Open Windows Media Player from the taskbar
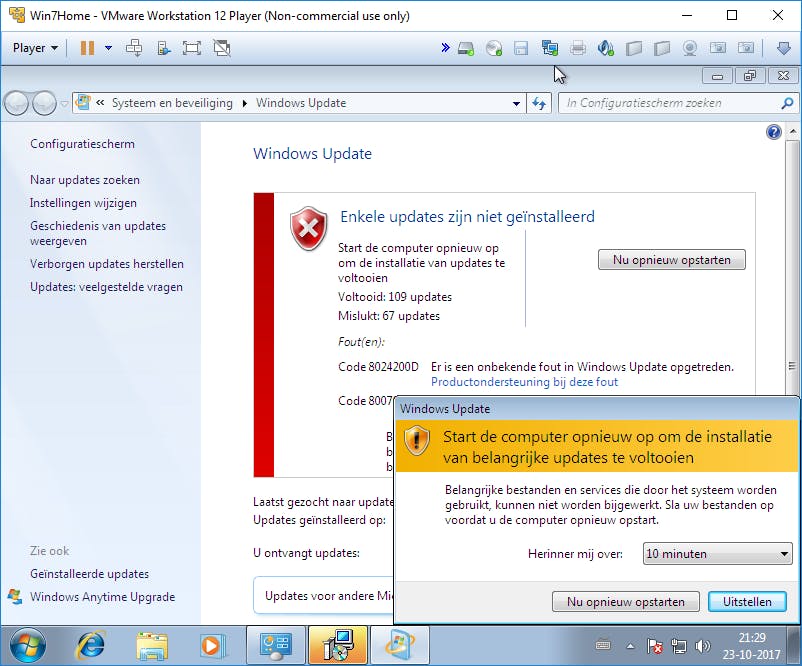 pyautogui.click(x=211, y=646)
